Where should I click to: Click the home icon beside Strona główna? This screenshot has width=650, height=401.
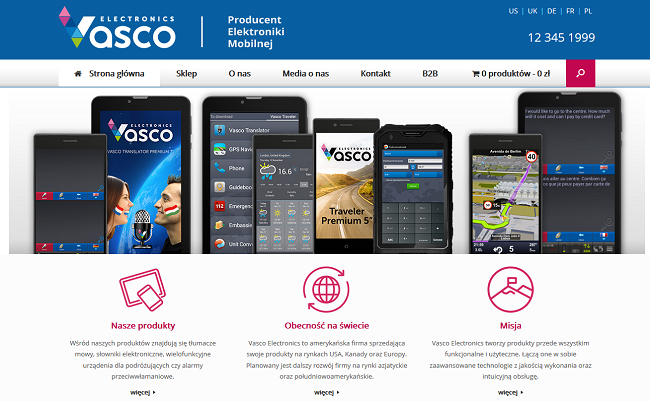coord(78,74)
